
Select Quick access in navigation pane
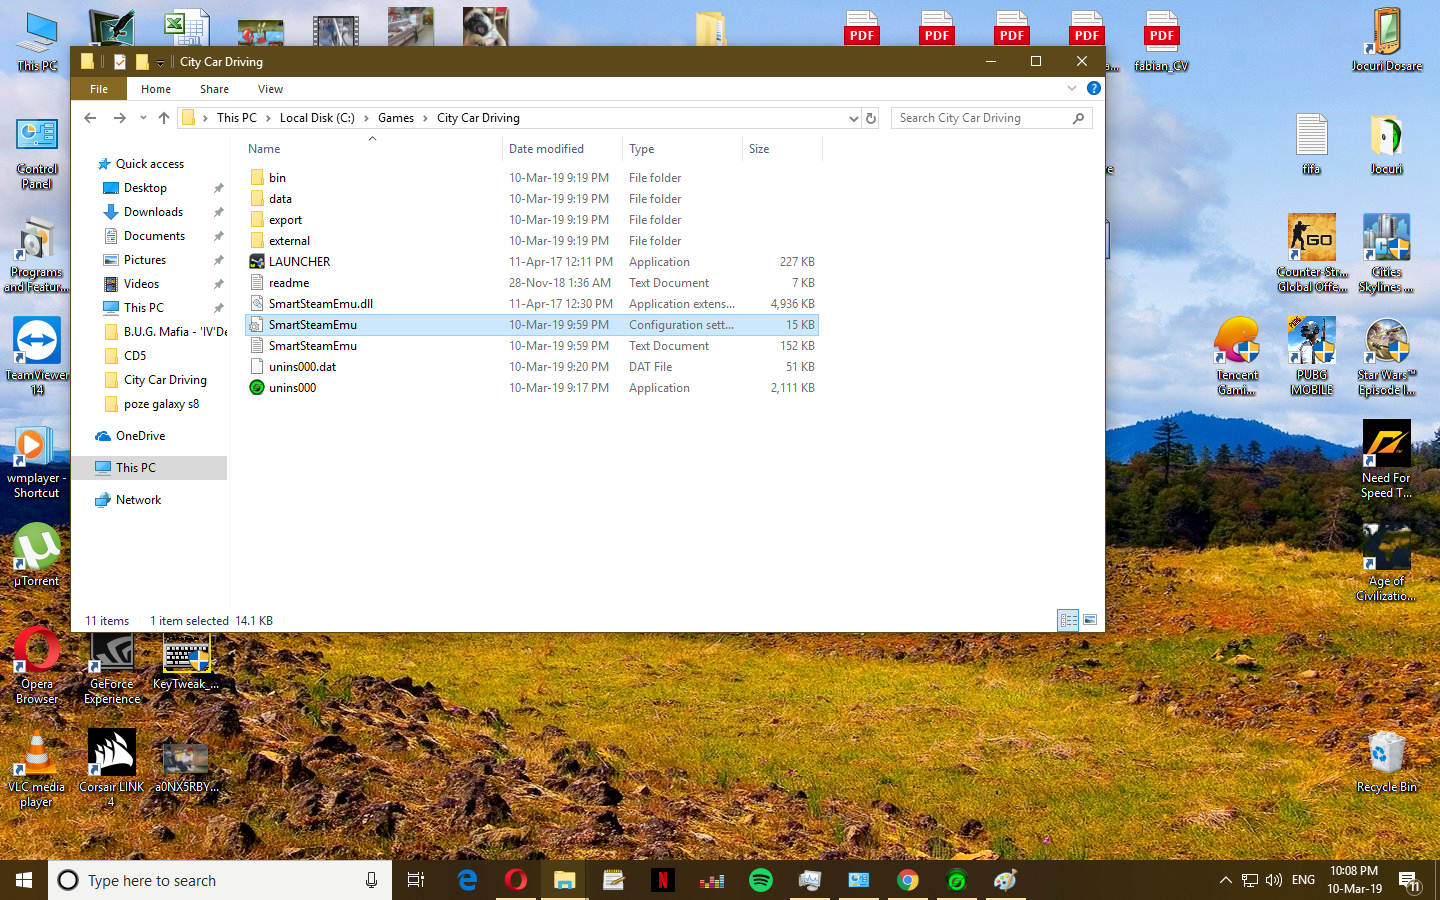click(x=150, y=164)
